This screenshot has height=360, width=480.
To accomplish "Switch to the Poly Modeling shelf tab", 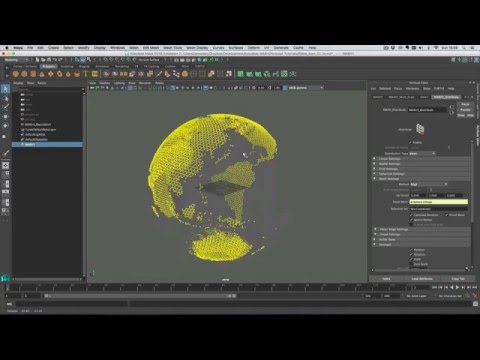I will (49, 66).
